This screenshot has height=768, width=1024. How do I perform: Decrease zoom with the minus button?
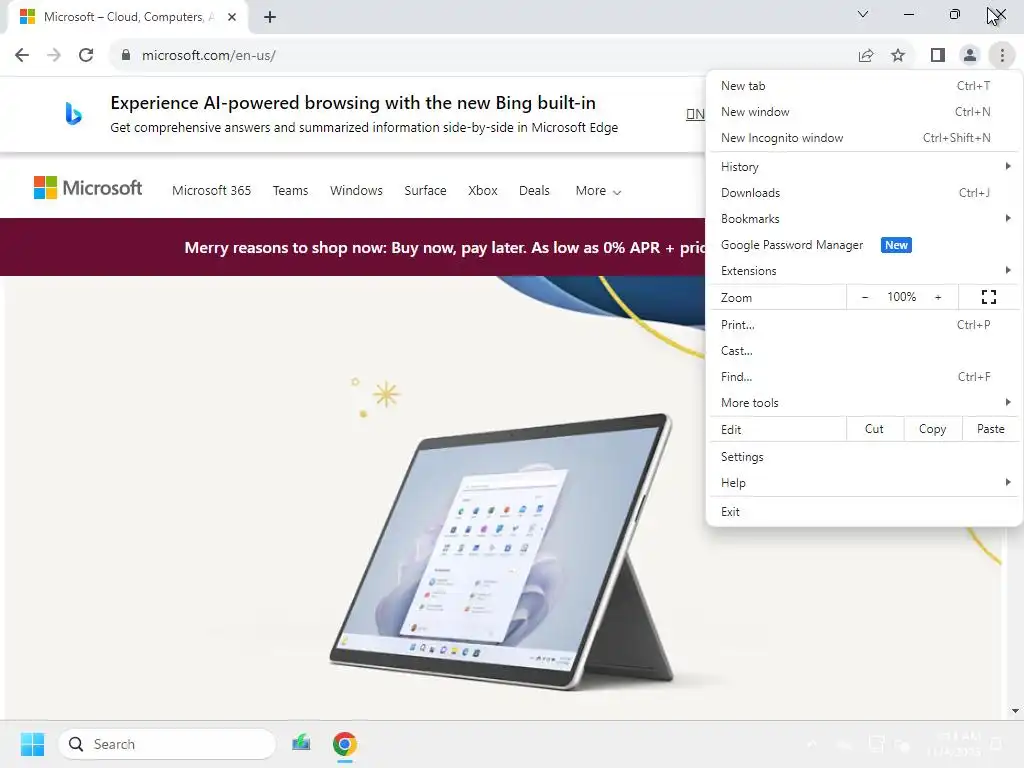click(x=865, y=297)
